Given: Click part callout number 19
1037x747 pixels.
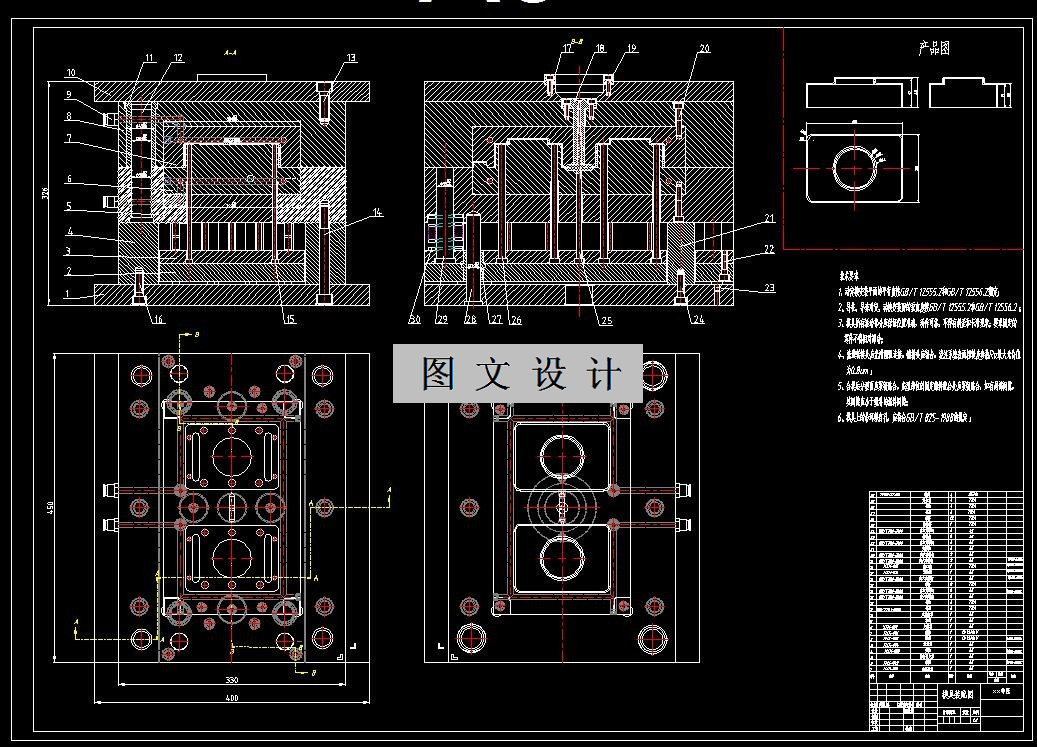Looking at the screenshot, I should [x=632, y=48].
